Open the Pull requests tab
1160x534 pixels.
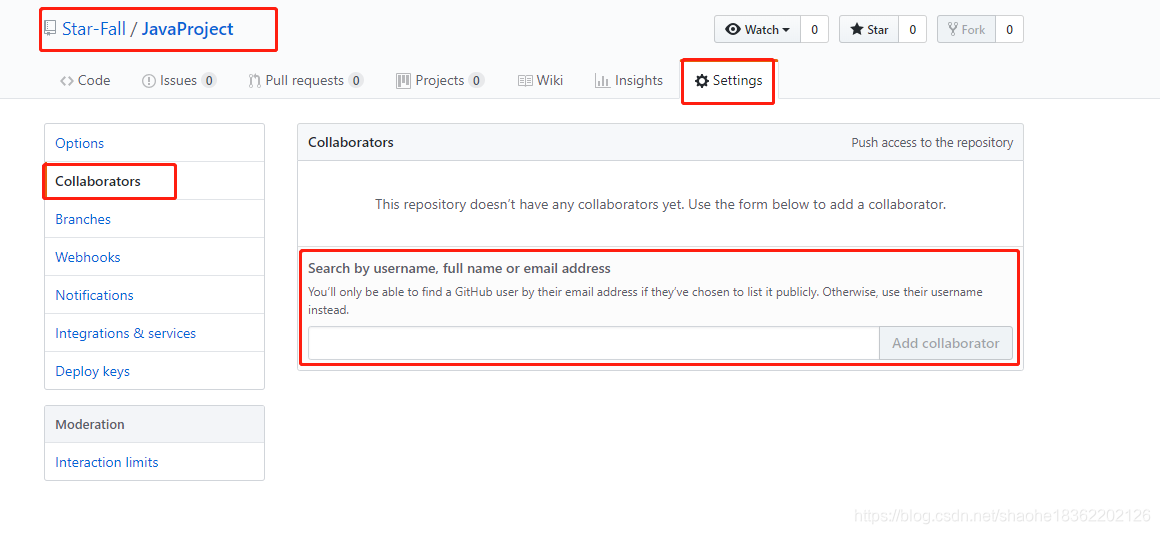coord(306,81)
